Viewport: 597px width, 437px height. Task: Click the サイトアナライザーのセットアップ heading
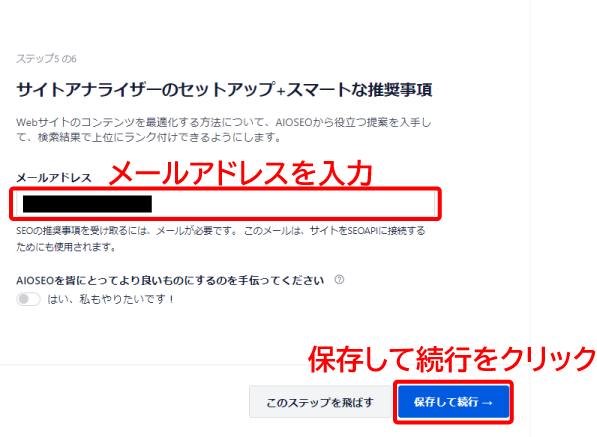point(145,90)
